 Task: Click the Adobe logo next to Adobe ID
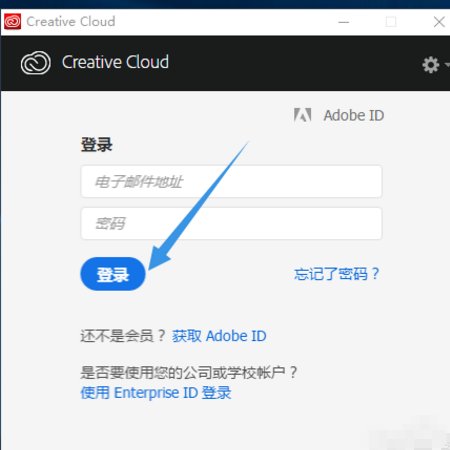[x=303, y=115]
